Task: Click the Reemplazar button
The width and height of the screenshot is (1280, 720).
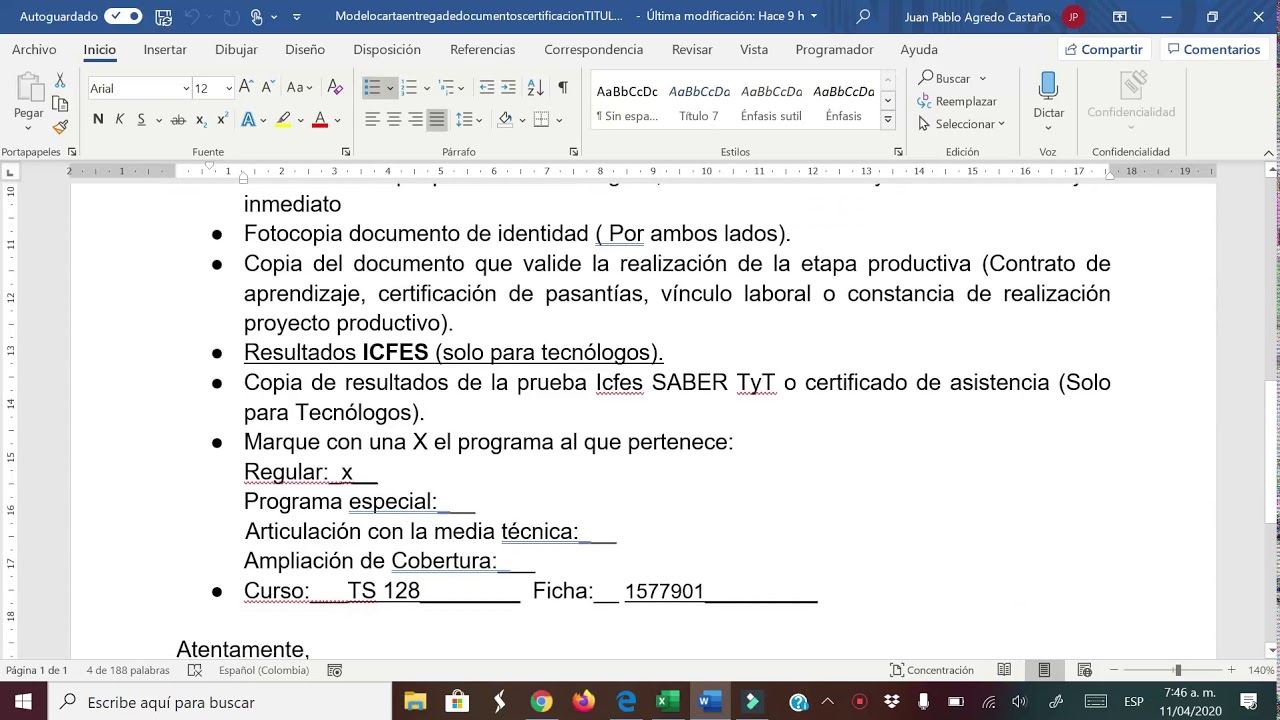Action: point(957,101)
